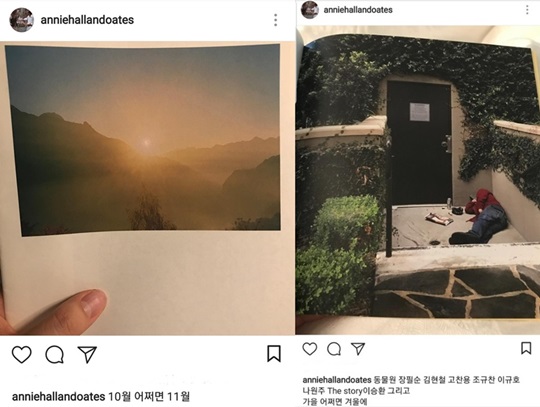This screenshot has height=407, width=540.
Task: Like the right ivy door post
Action: [x=310, y=349]
